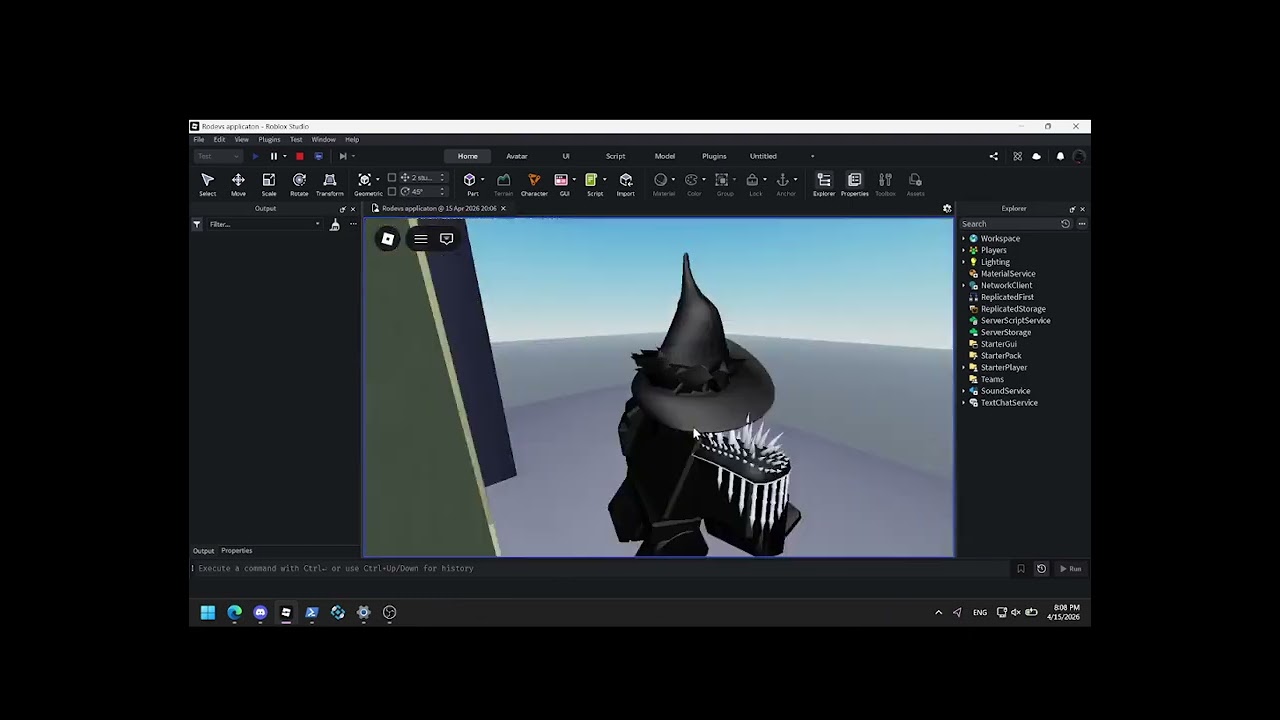Select the Move tool
The height and width of the screenshot is (720, 1280).
[238, 181]
